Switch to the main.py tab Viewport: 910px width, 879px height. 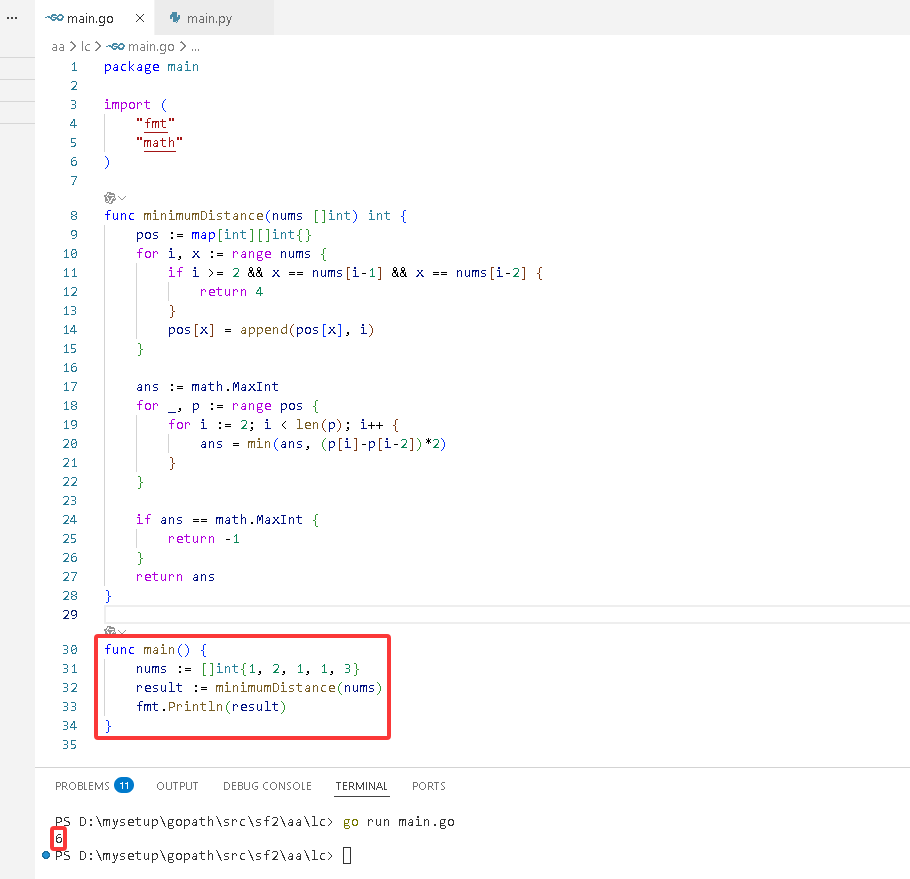(x=209, y=19)
